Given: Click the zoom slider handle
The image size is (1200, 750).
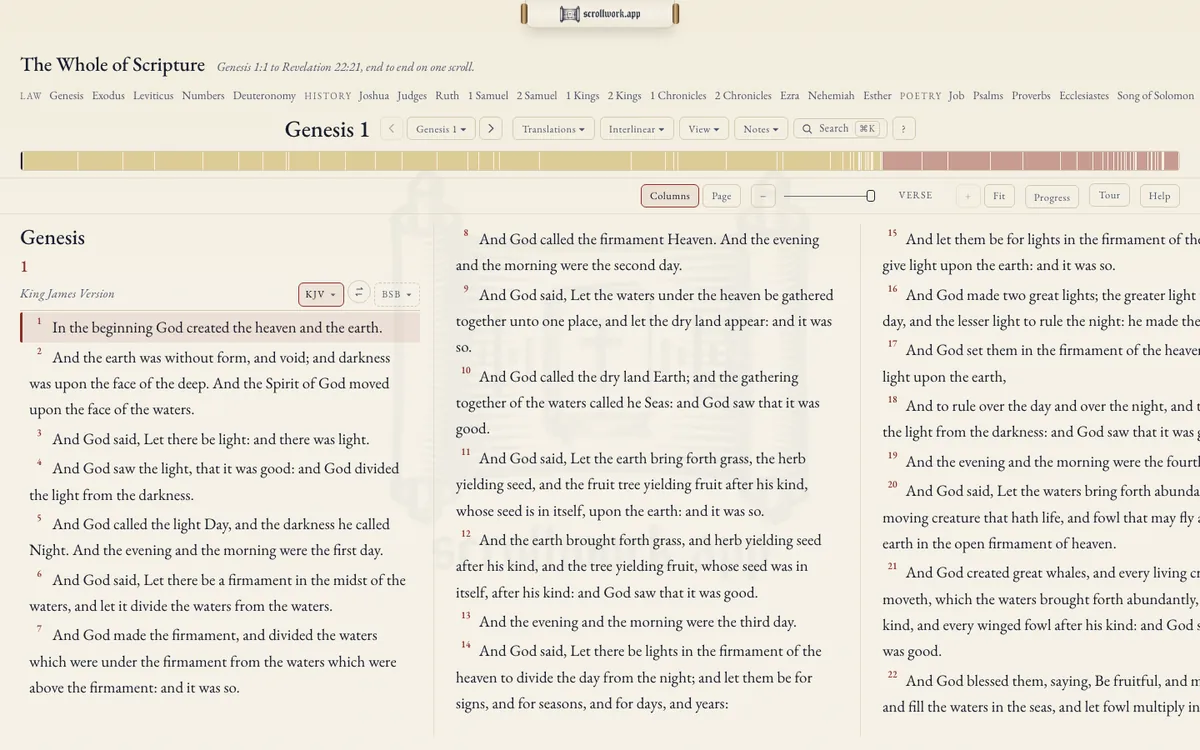Looking at the screenshot, I should pos(871,196).
